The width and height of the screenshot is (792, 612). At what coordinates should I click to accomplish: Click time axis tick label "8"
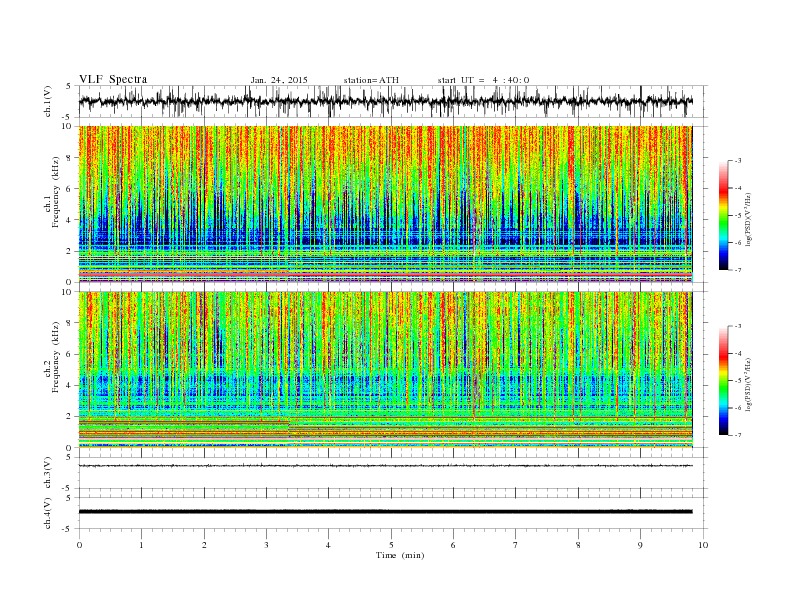point(578,545)
